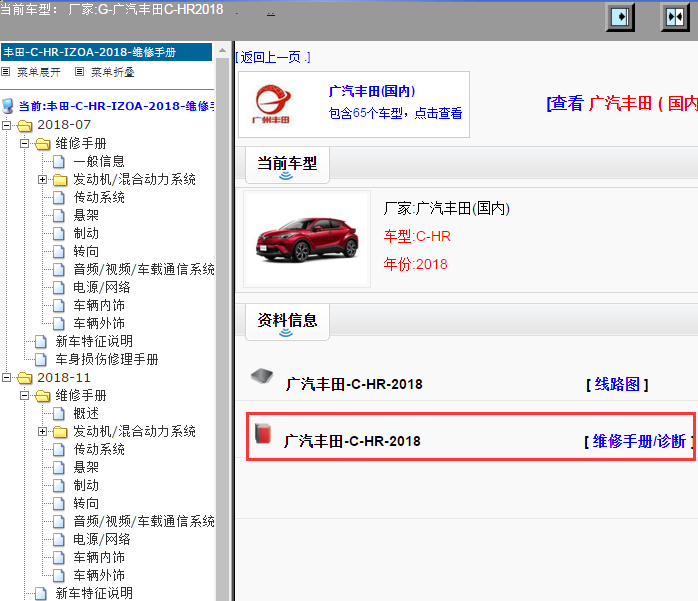
Task: Click the 查看 广汽丰田 link at right
Action: 622,104
